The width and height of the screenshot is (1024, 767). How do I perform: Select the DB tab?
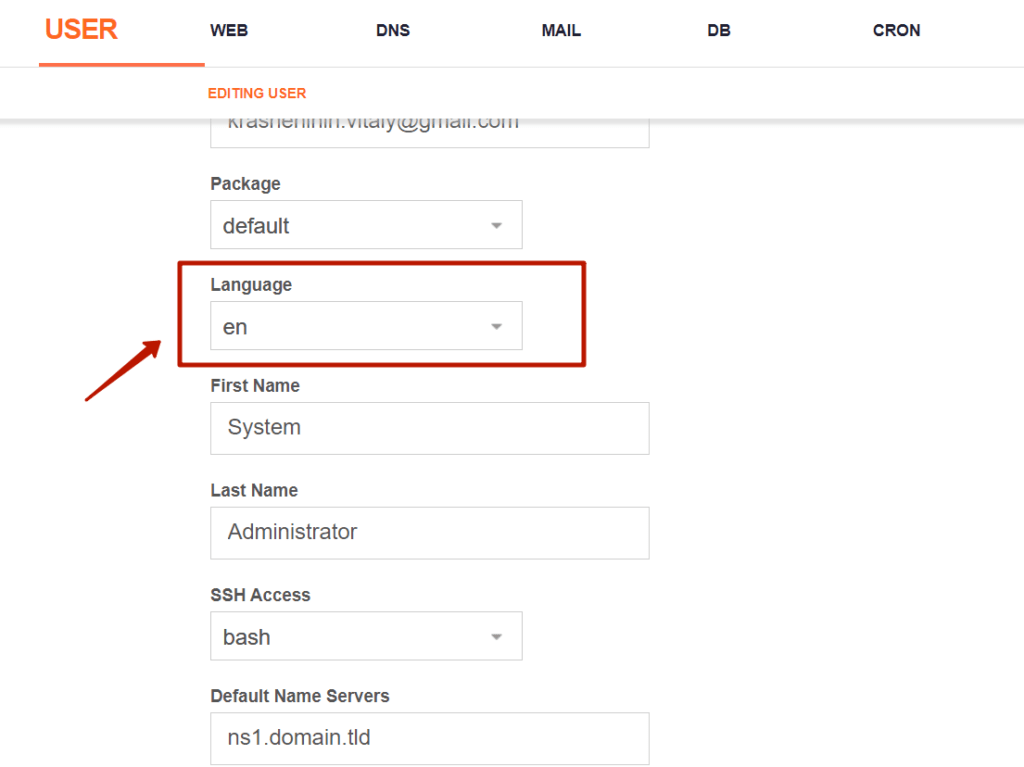tap(719, 31)
